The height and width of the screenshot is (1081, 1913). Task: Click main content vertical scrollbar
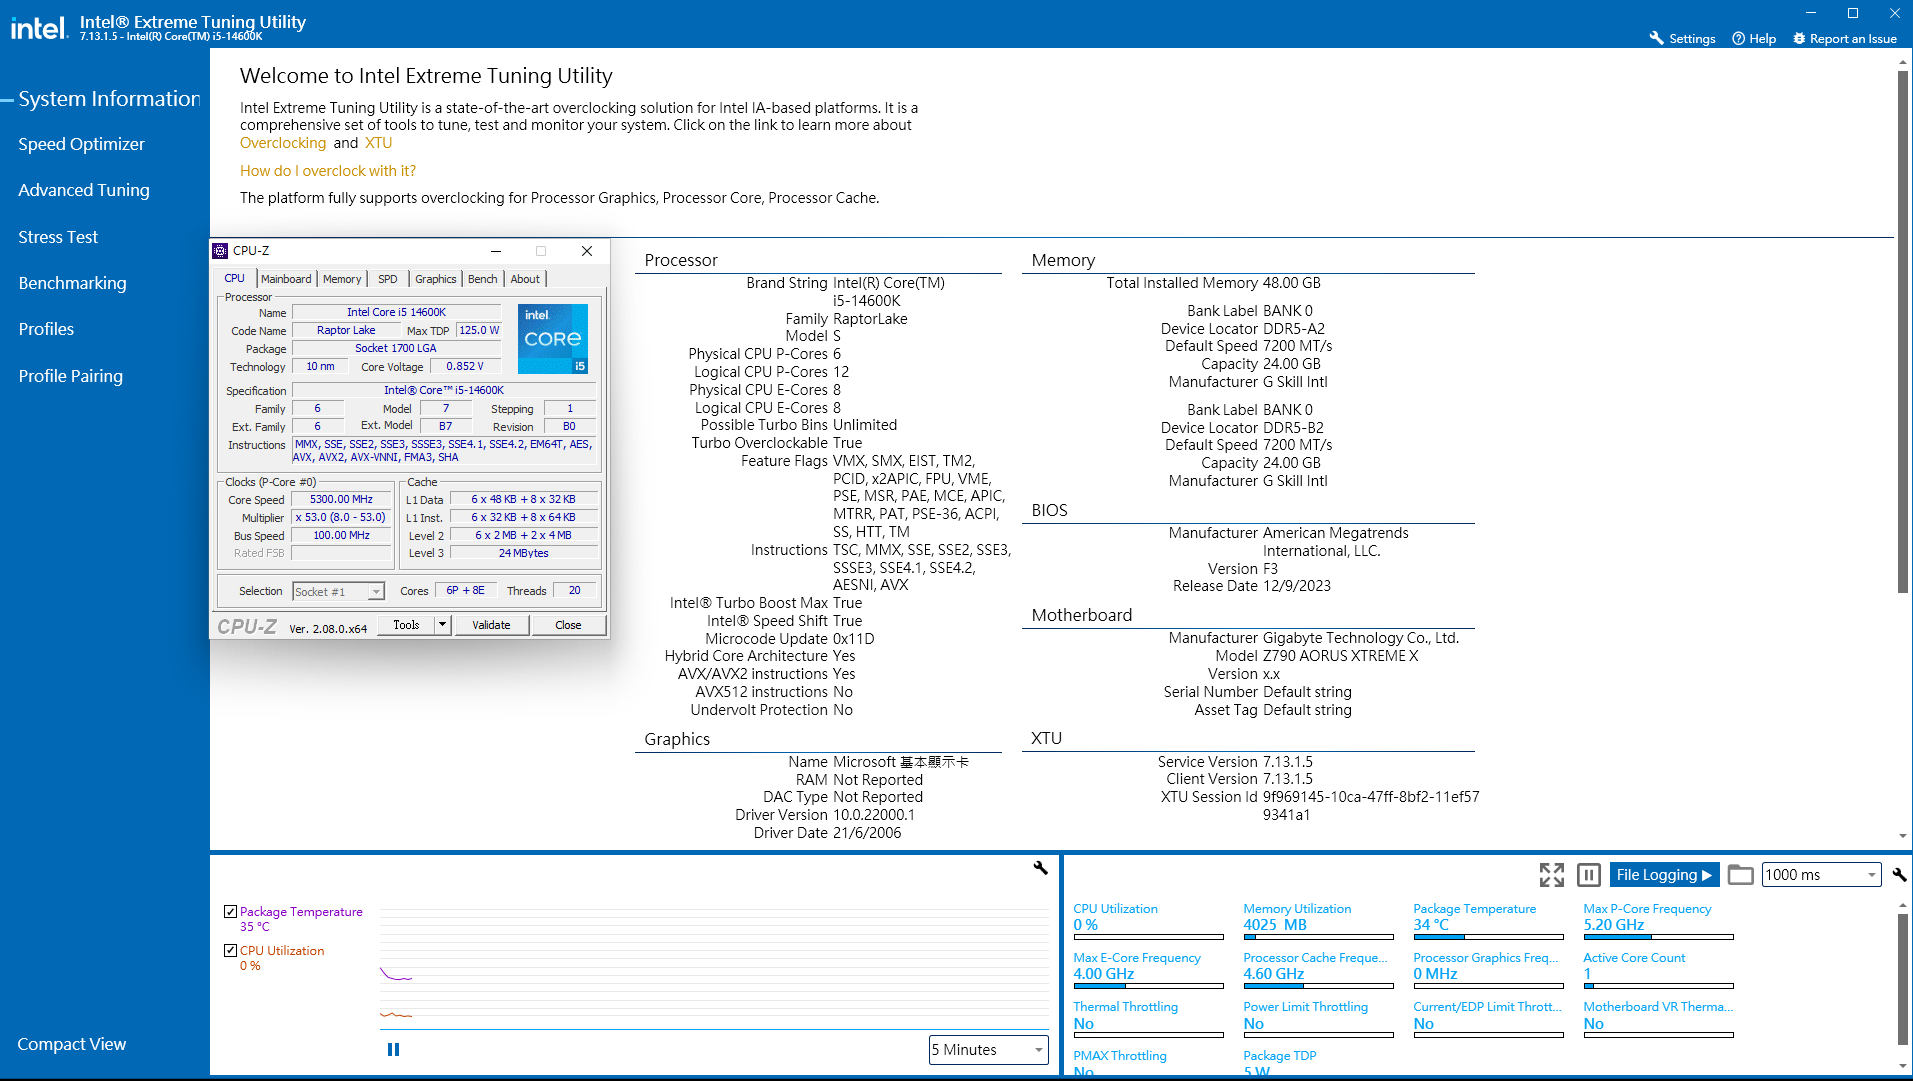point(1902,330)
